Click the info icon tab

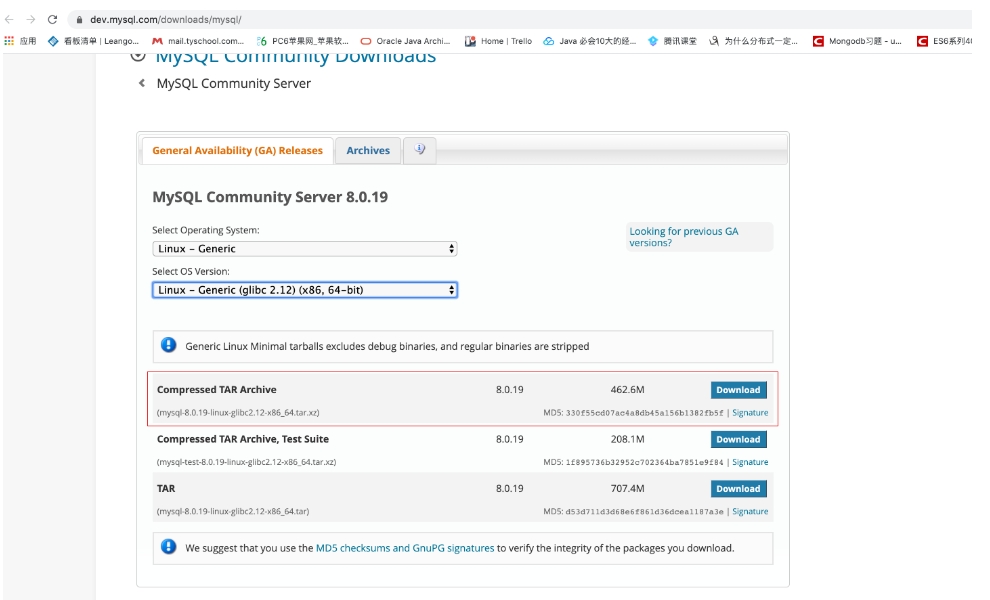pyautogui.click(x=419, y=150)
